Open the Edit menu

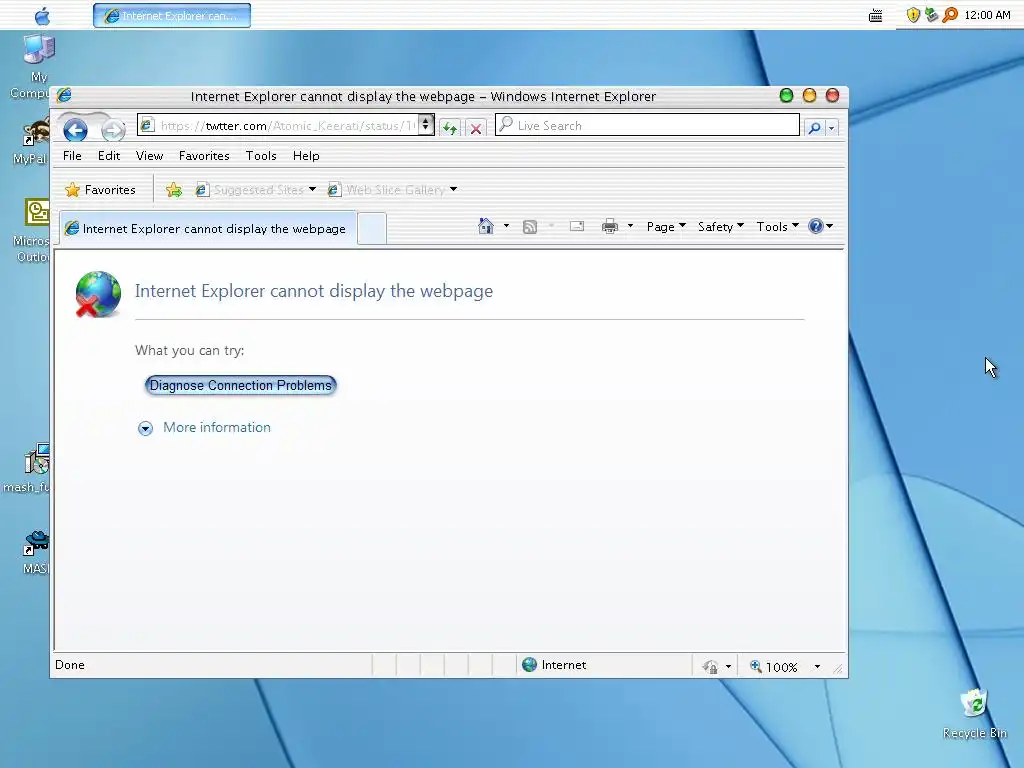(109, 155)
